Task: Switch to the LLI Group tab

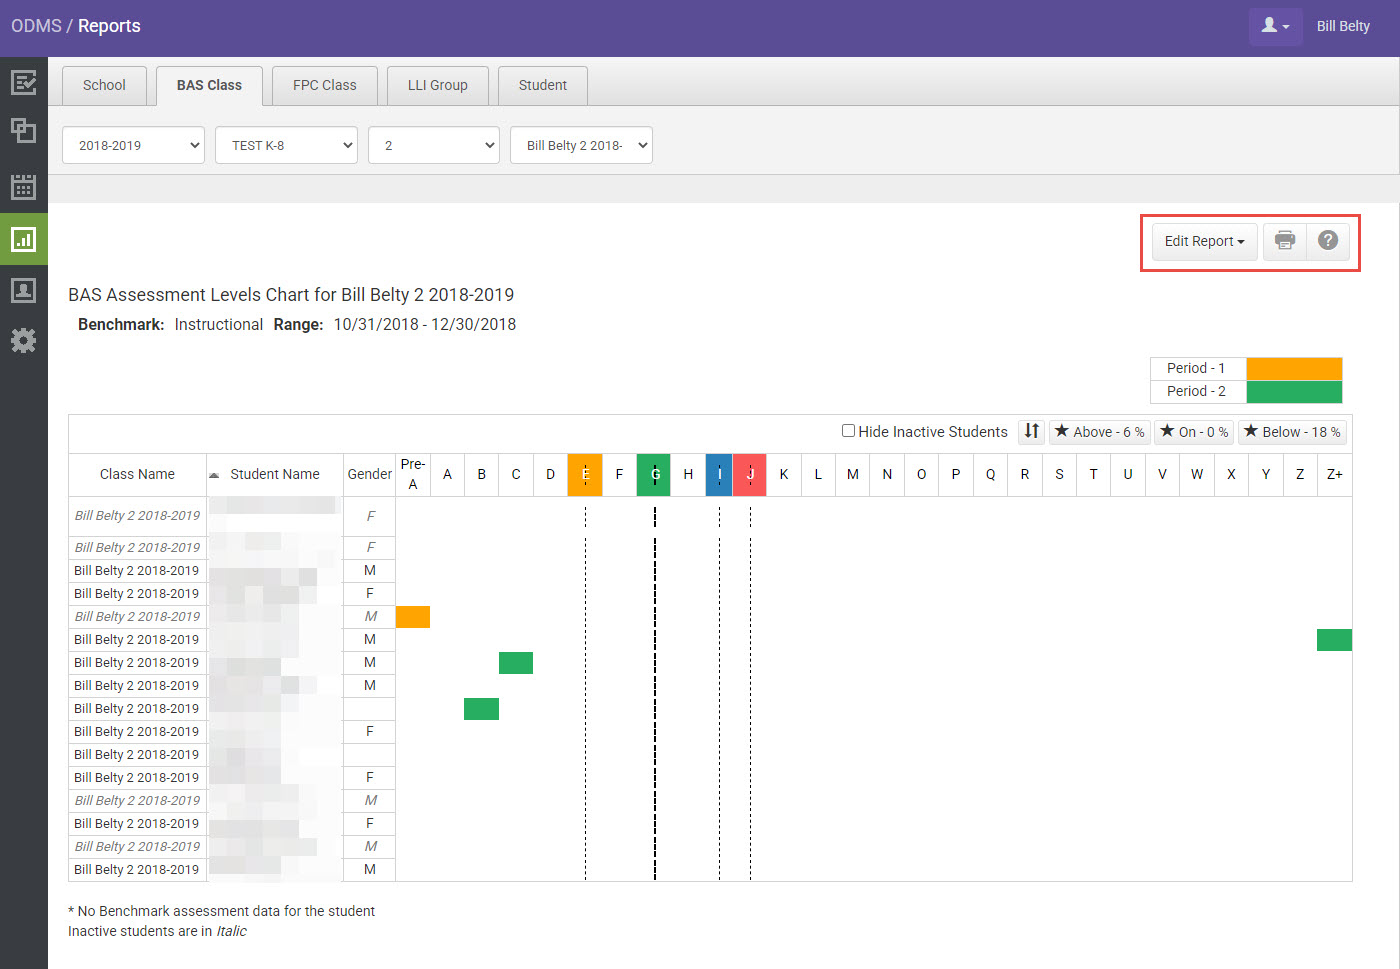Action: pyautogui.click(x=437, y=86)
